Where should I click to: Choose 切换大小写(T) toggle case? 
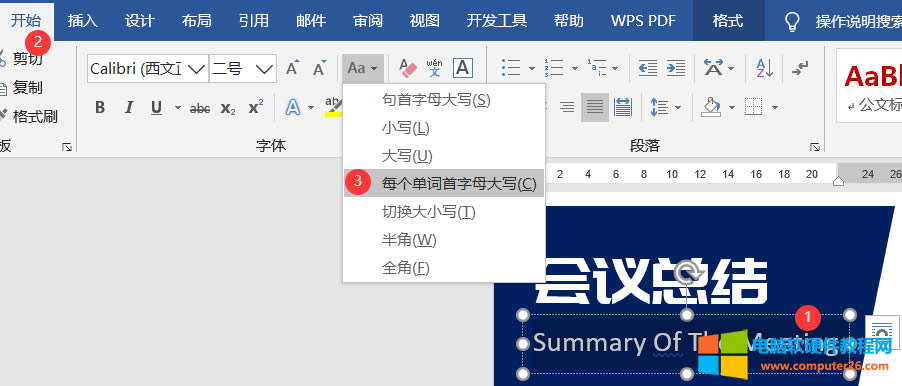pyautogui.click(x=444, y=211)
